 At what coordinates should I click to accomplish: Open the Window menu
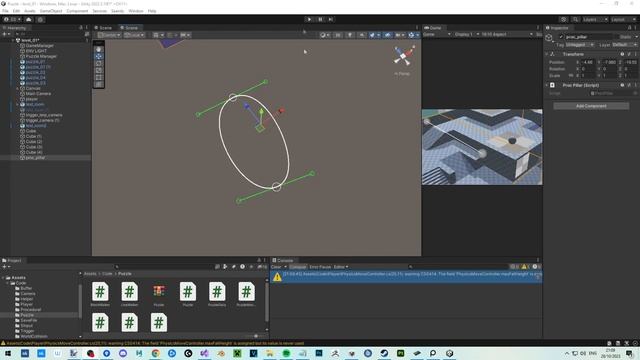[x=136, y=11]
